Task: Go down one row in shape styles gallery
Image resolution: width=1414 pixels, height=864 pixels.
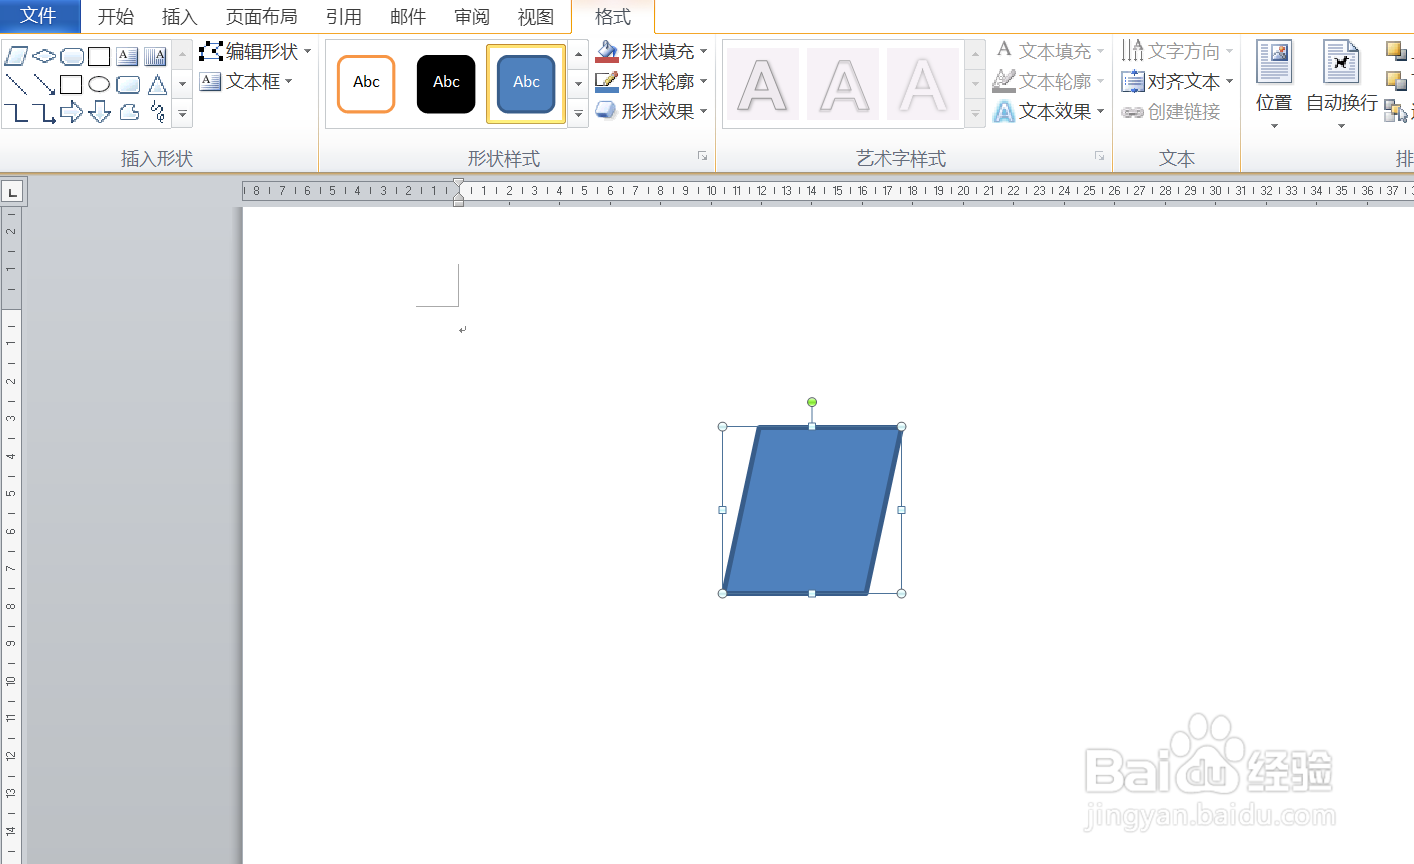Action: click(578, 84)
